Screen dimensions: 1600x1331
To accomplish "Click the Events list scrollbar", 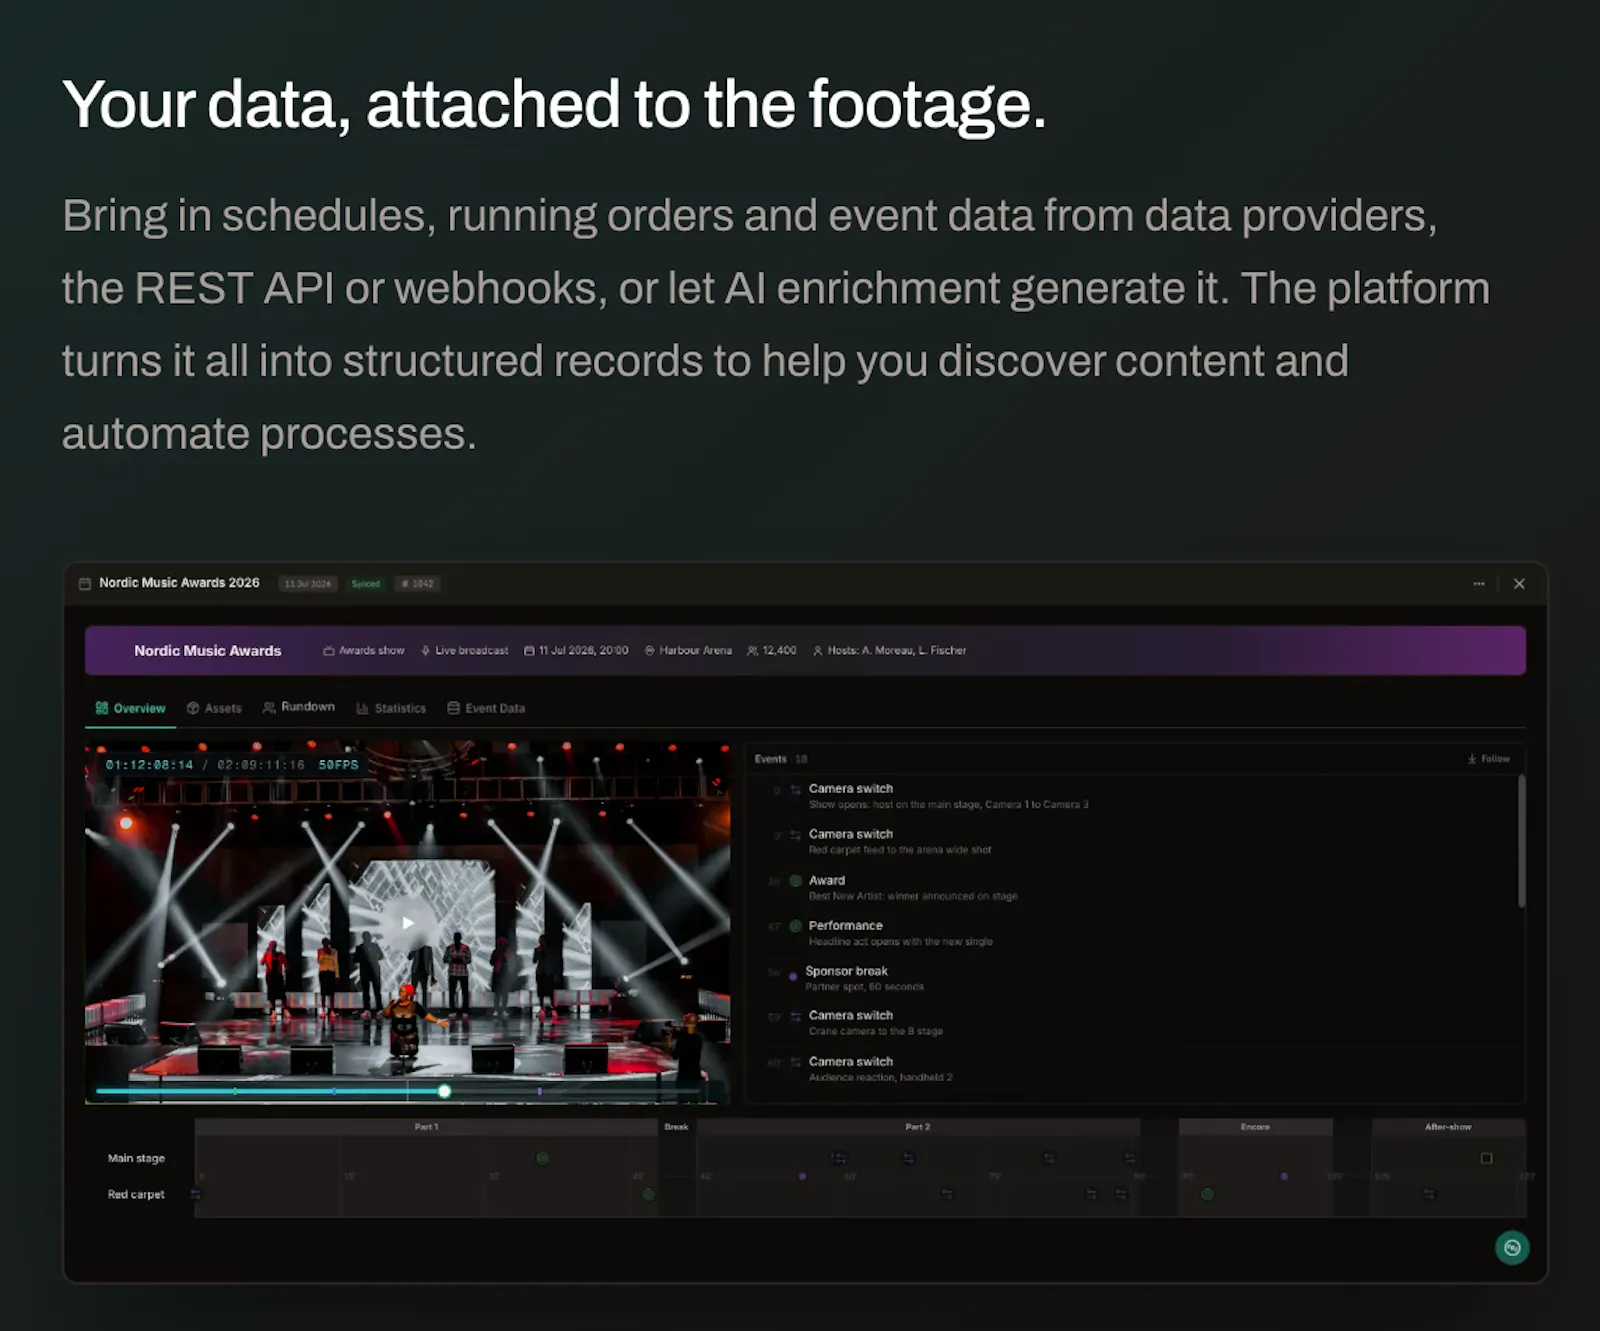I will [1521, 841].
